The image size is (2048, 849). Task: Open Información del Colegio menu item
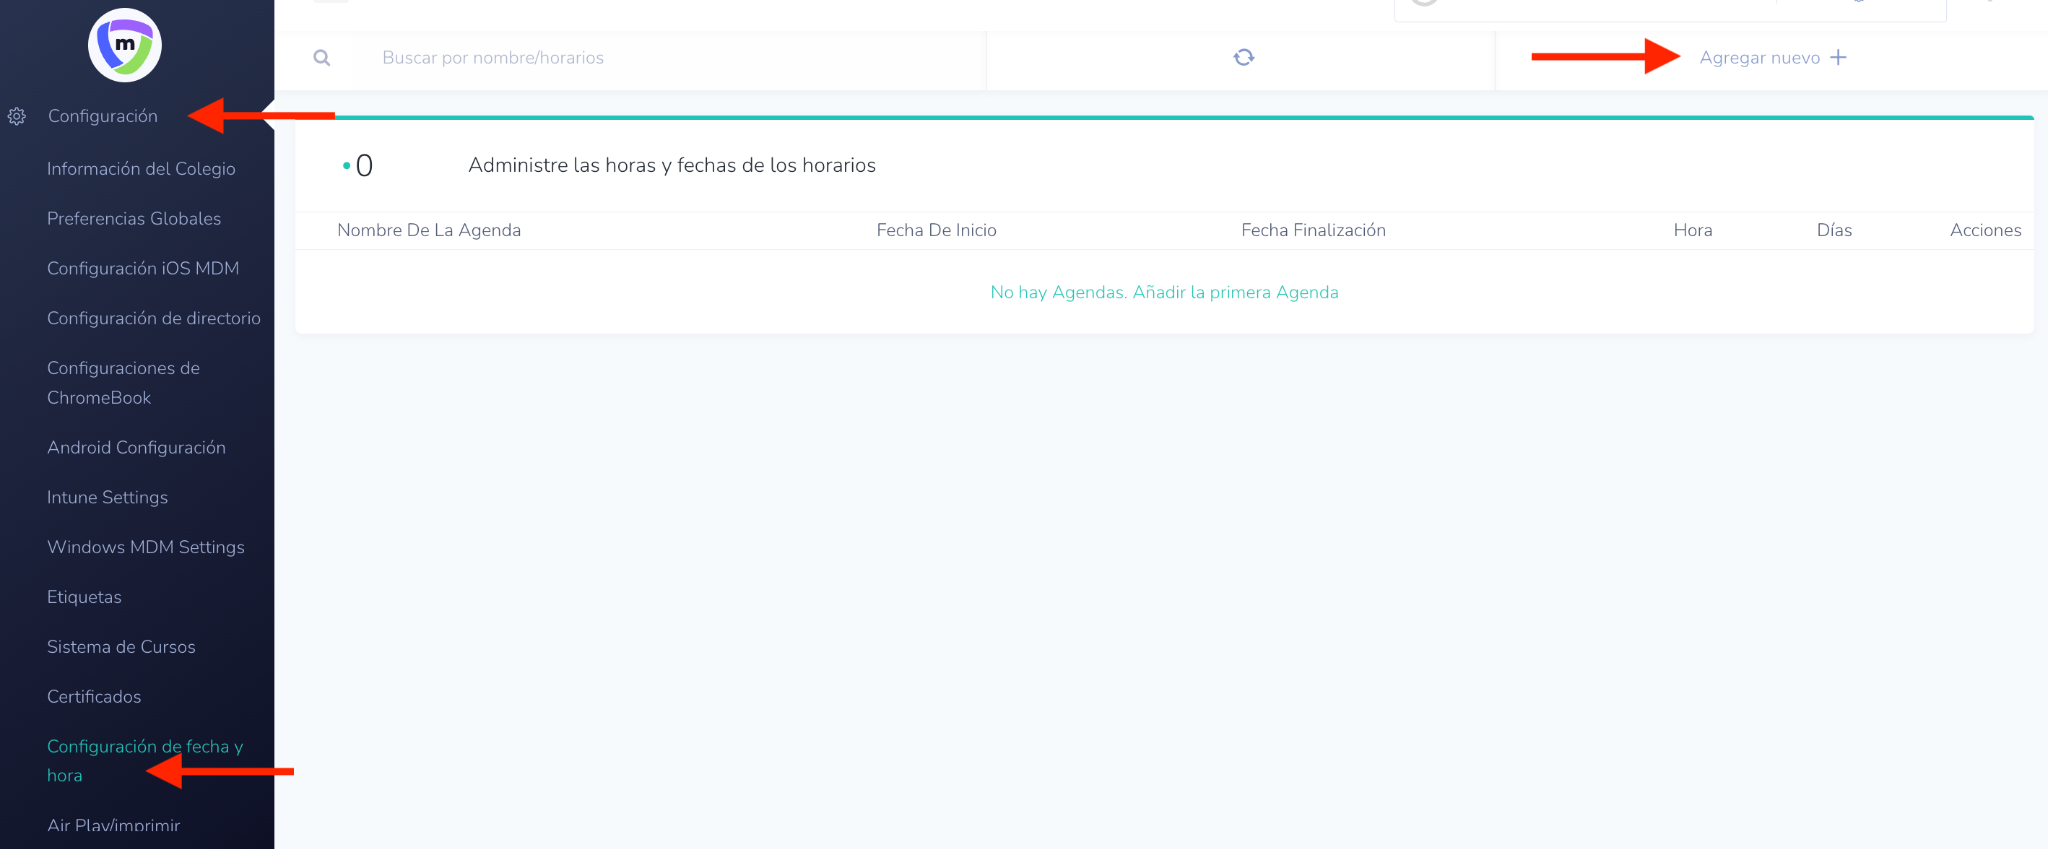click(x=141, y=169)
